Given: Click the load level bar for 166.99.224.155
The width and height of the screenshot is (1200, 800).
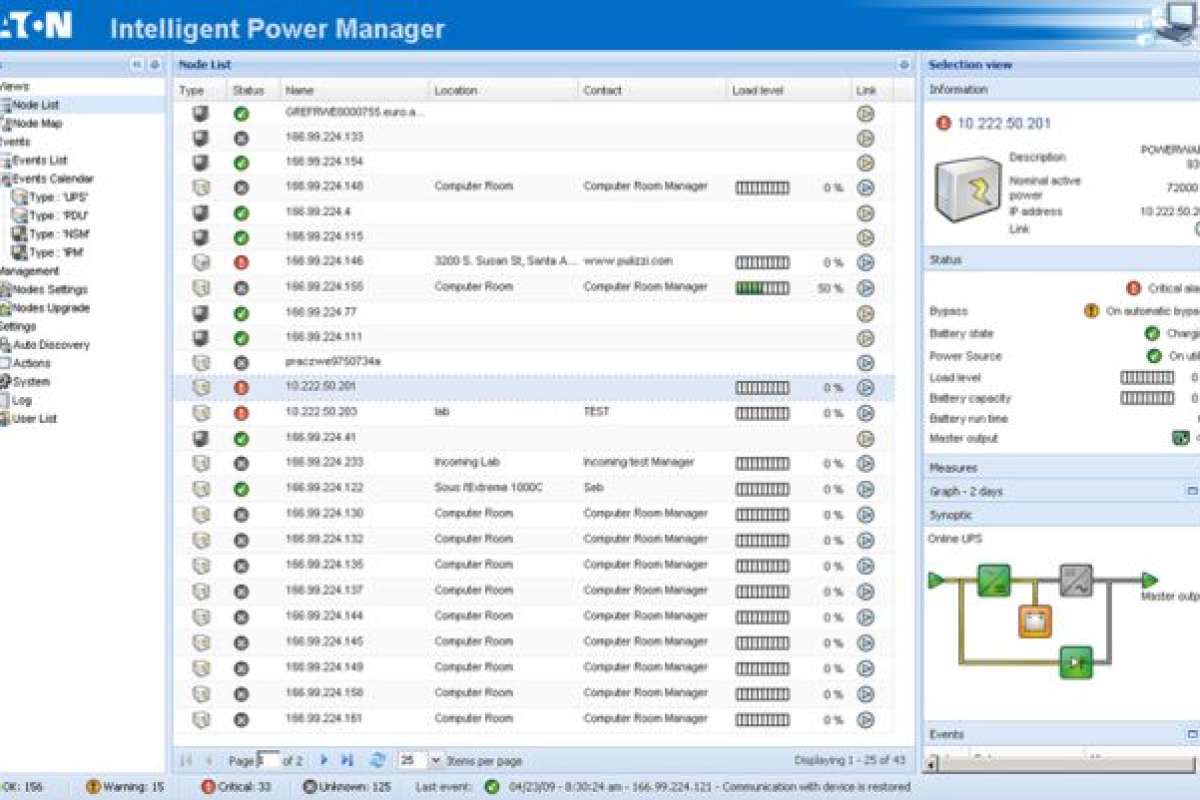Looking at the screenshot, I should tap(762, 288).
